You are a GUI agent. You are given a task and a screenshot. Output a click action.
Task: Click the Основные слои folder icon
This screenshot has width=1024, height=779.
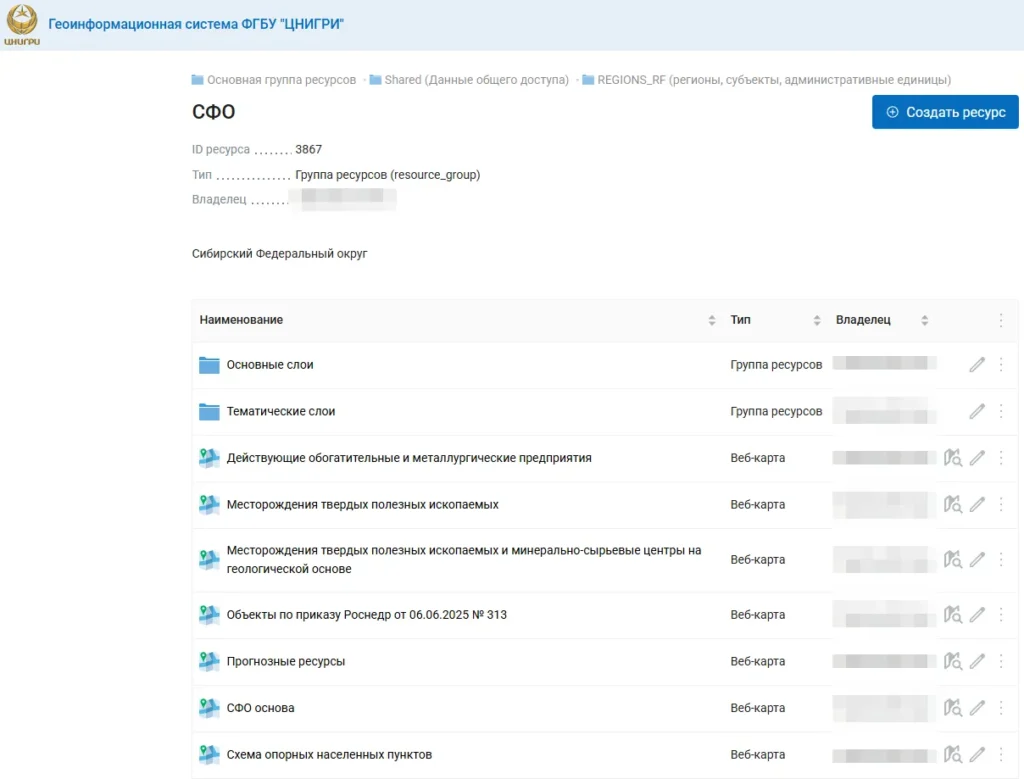[x=209, y=365]
